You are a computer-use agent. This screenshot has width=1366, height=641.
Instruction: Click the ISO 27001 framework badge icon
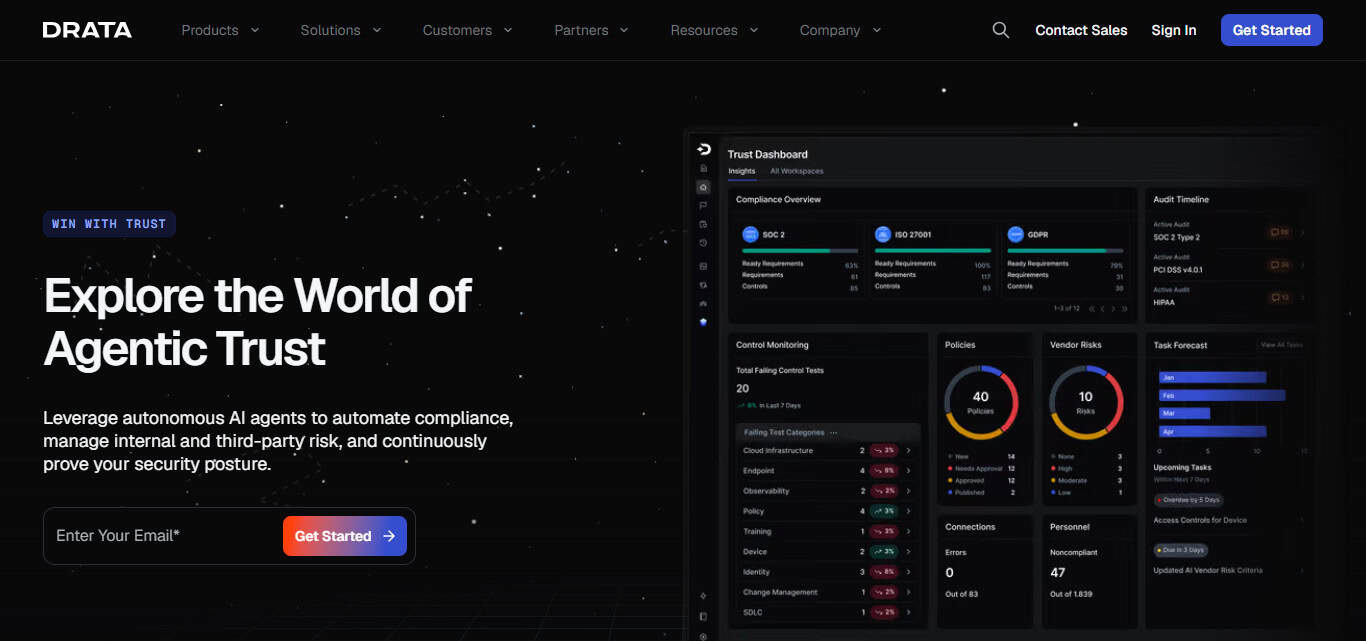(x=883, y=234)
